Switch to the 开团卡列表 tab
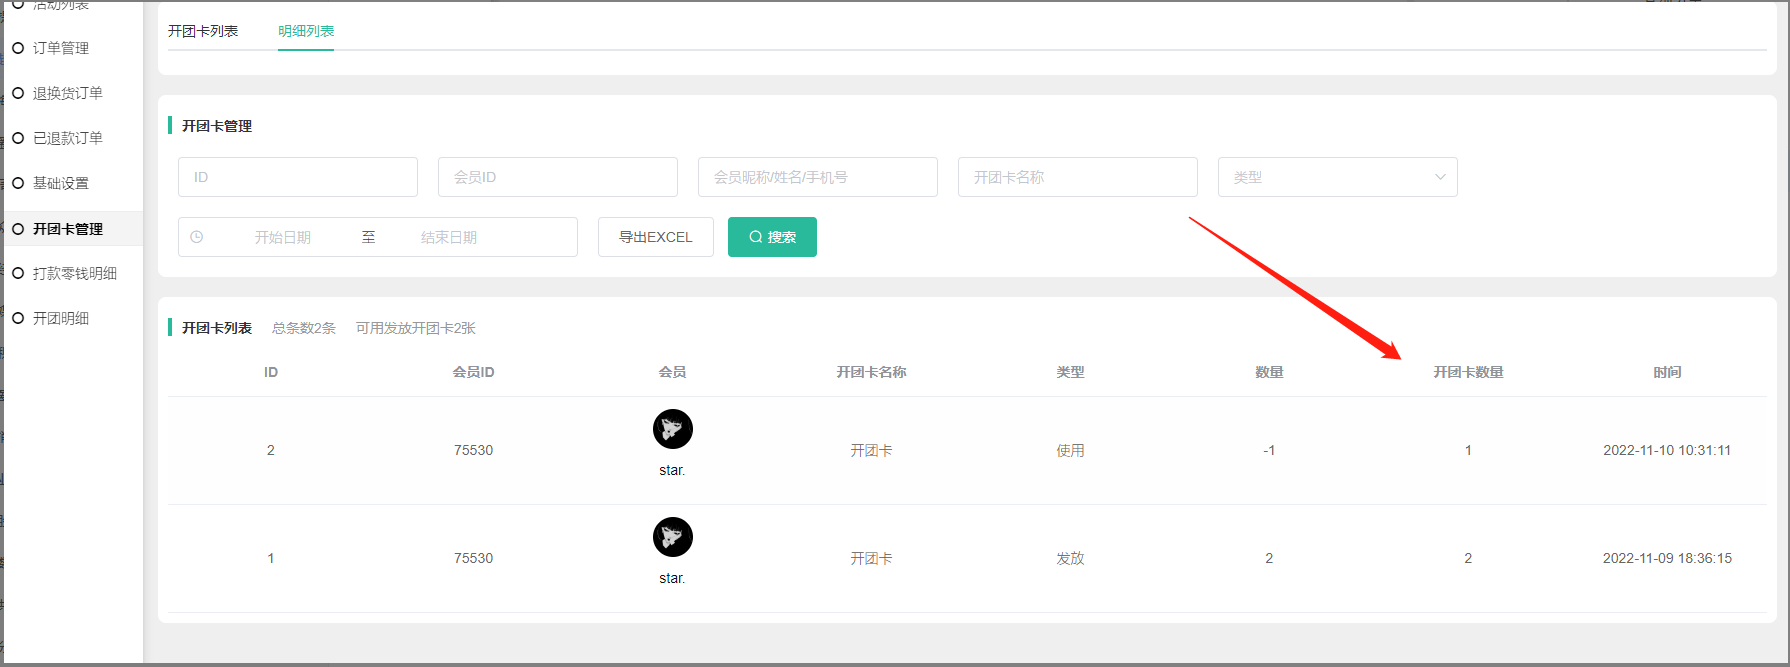1790x667 pixels. (203, 31)
